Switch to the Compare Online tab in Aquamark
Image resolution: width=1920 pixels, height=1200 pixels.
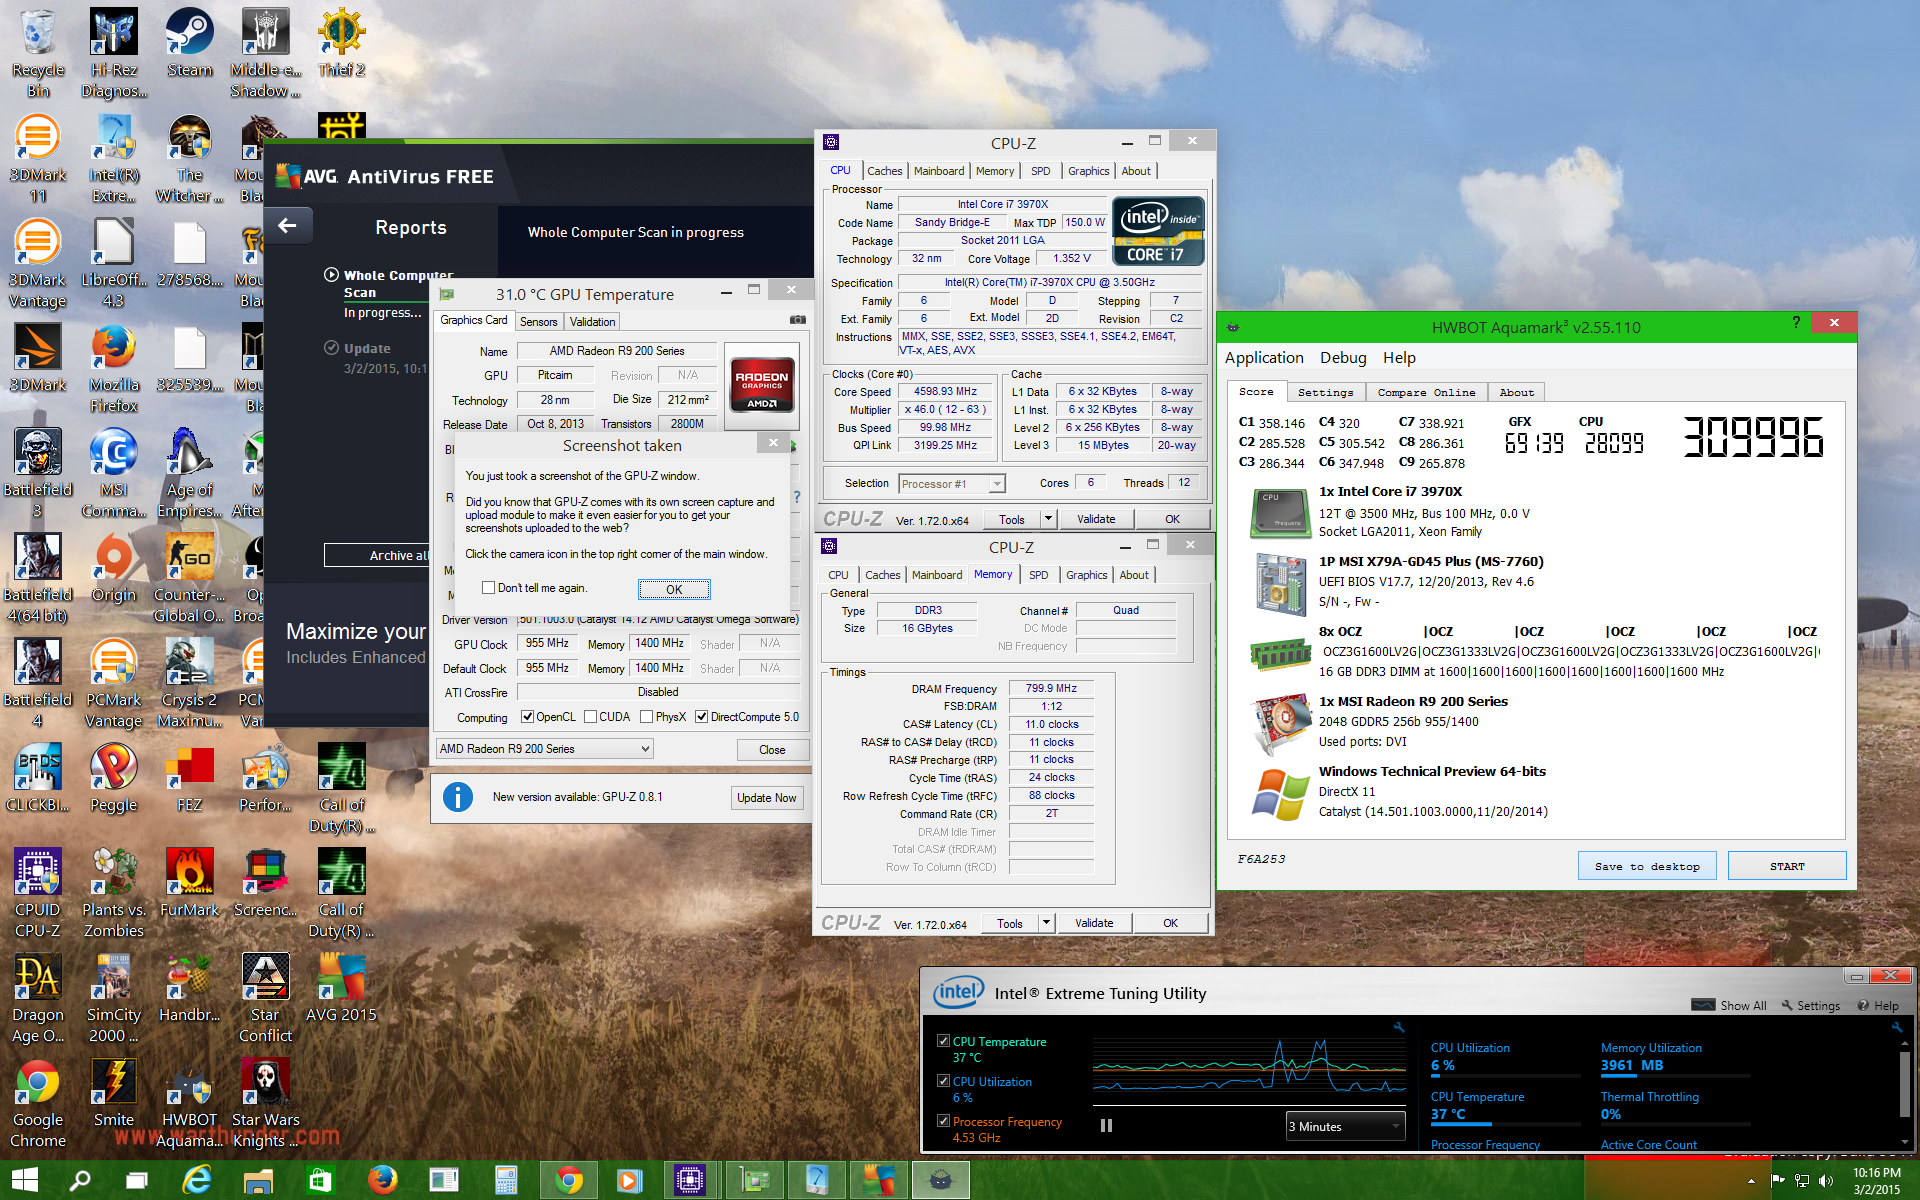[1426, 392]
